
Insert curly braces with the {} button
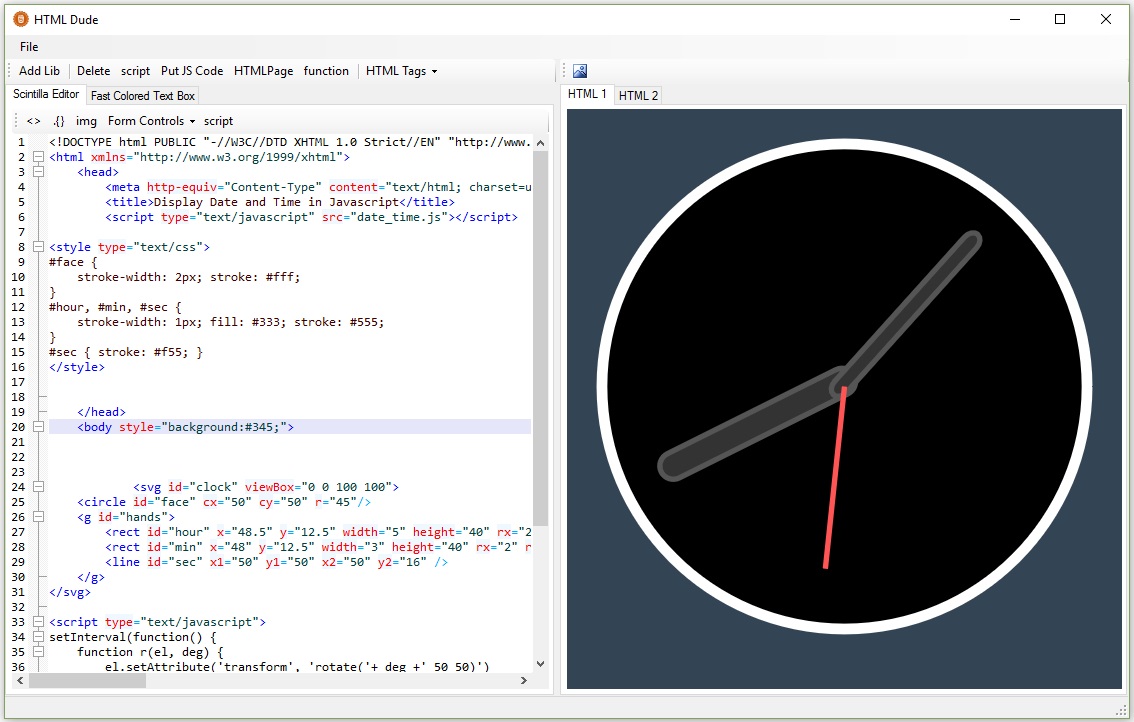(59, 121)
